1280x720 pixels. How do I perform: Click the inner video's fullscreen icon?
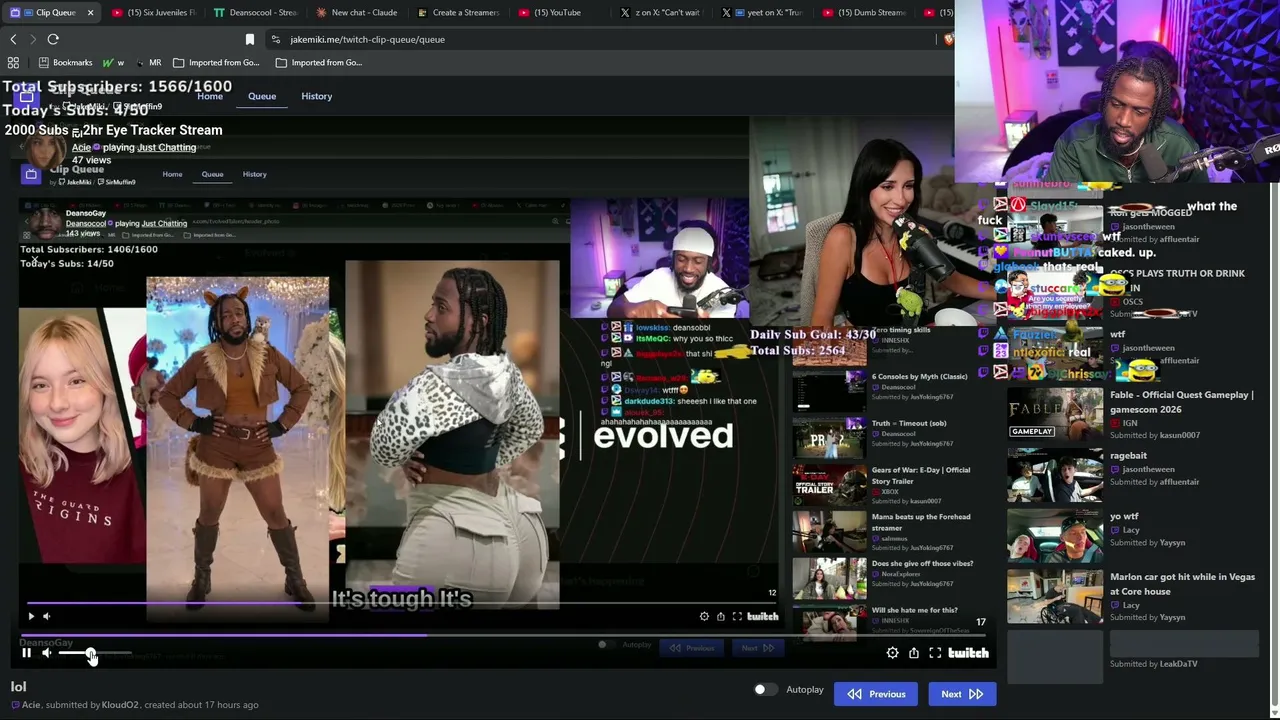[737, 617]
